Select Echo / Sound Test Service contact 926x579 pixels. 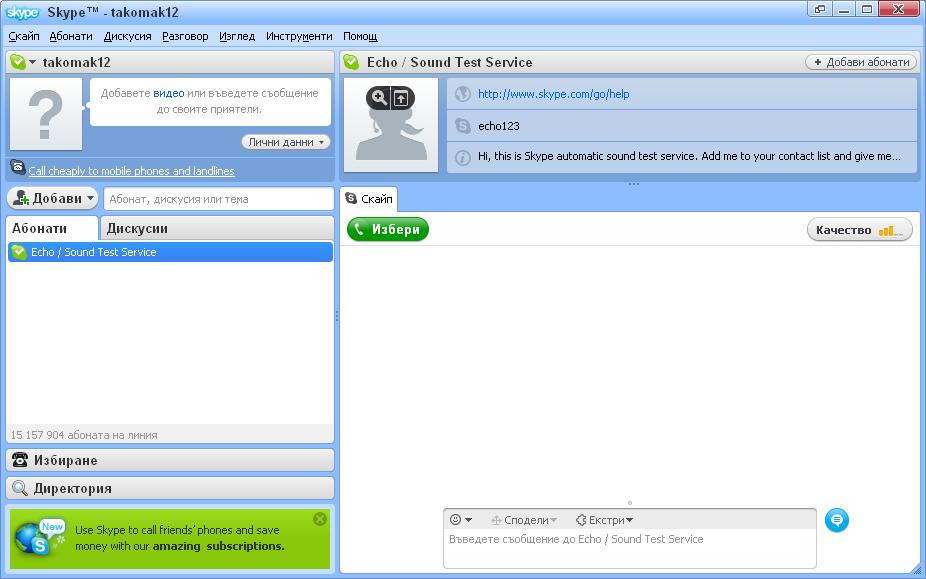[x=170, y=252]
